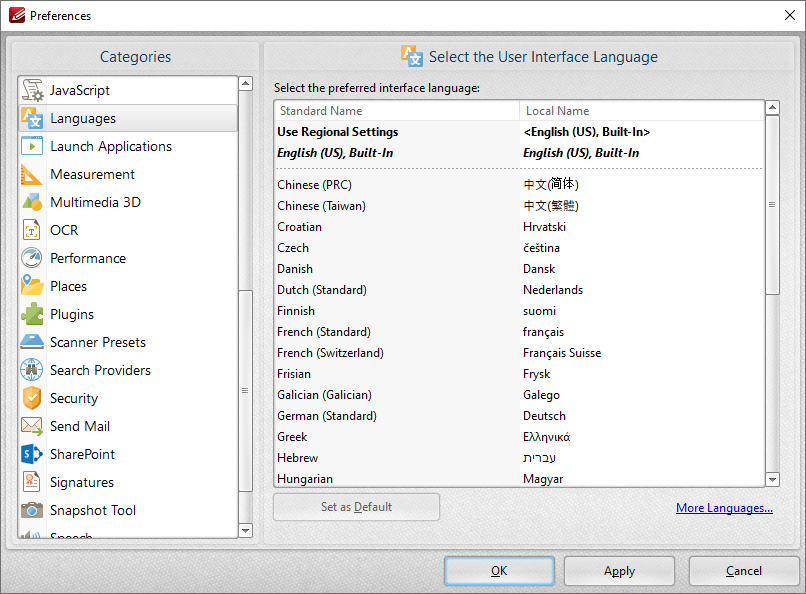This screenshot has width=806, height=594.
Task: Open the Launch Applications category
Action: 111,146
